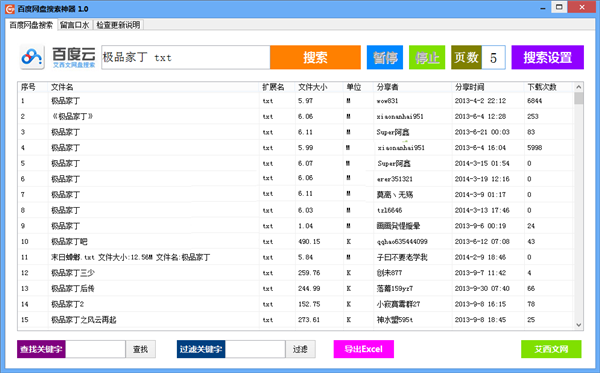Click share time 2013-4-2 22:12
Image resolution: width=600 pixels, height=373 pixels.
pos(480,101)
